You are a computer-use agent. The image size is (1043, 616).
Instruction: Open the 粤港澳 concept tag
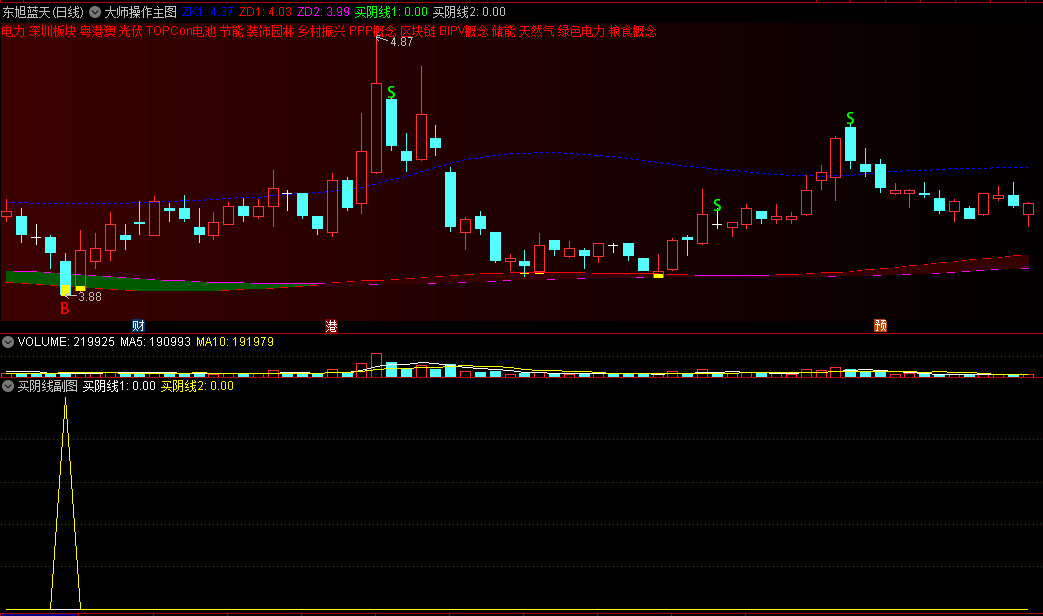[98, 31]
